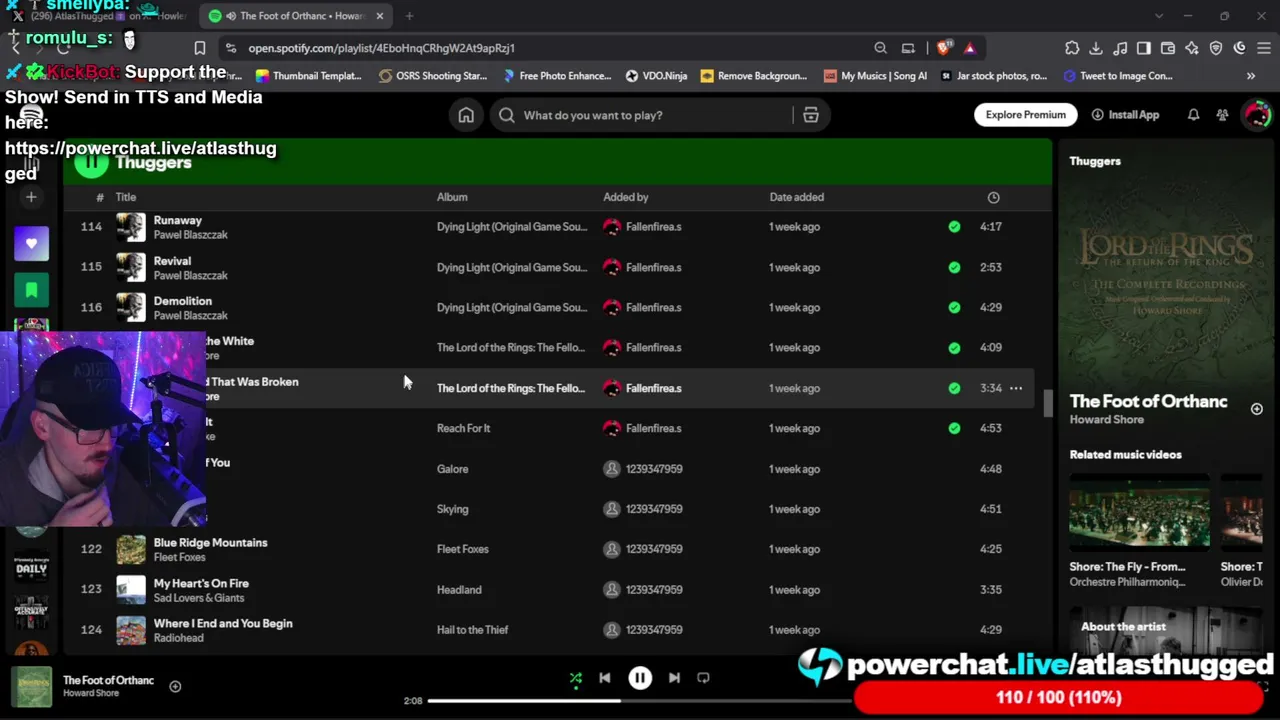Viewport: 1280px width, 720px height.
Task: Sort the playlist by Title column
Action: point(125,197)
